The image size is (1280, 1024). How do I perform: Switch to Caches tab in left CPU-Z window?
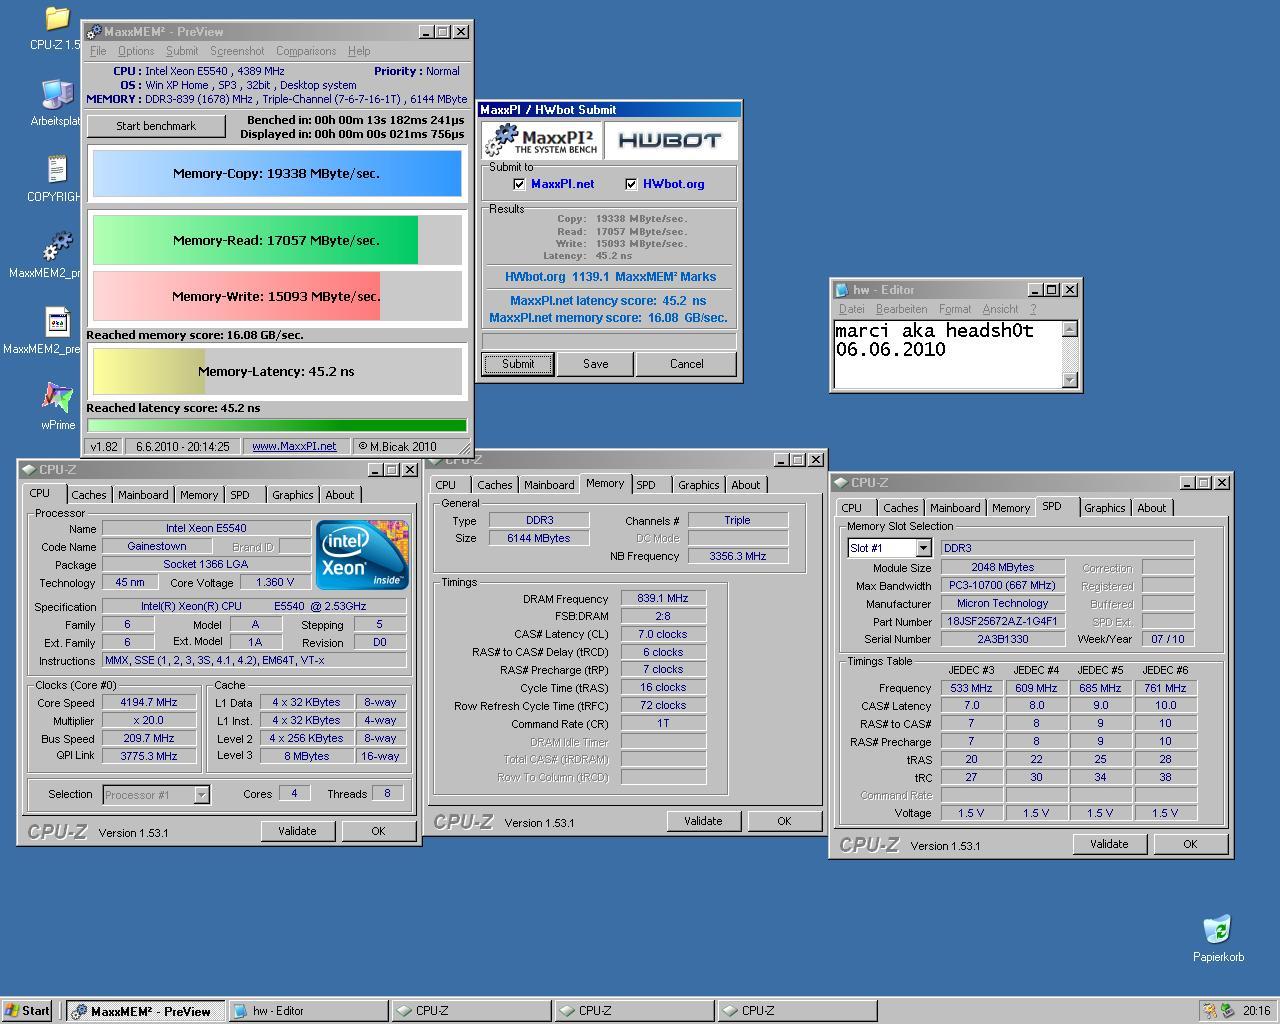pos(88,495)
